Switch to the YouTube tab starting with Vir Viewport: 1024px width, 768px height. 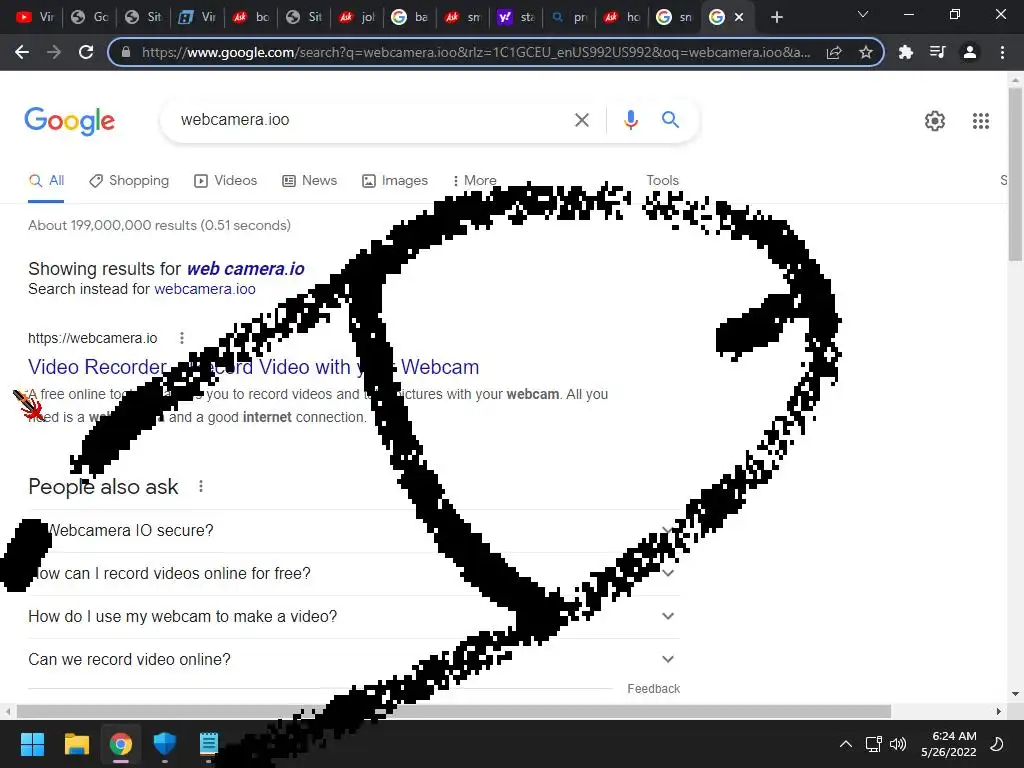click(35, 17)
